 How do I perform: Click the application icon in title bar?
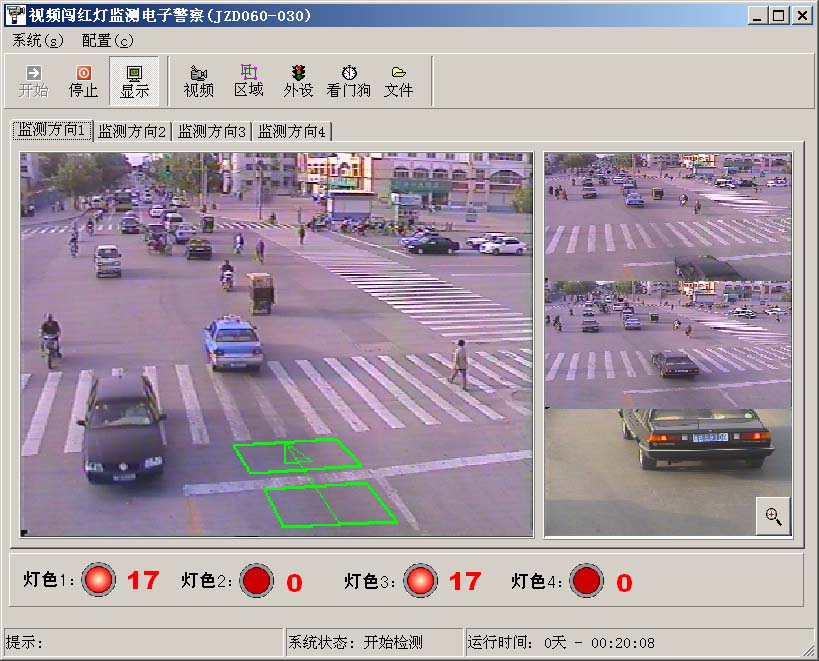(15, 15)
